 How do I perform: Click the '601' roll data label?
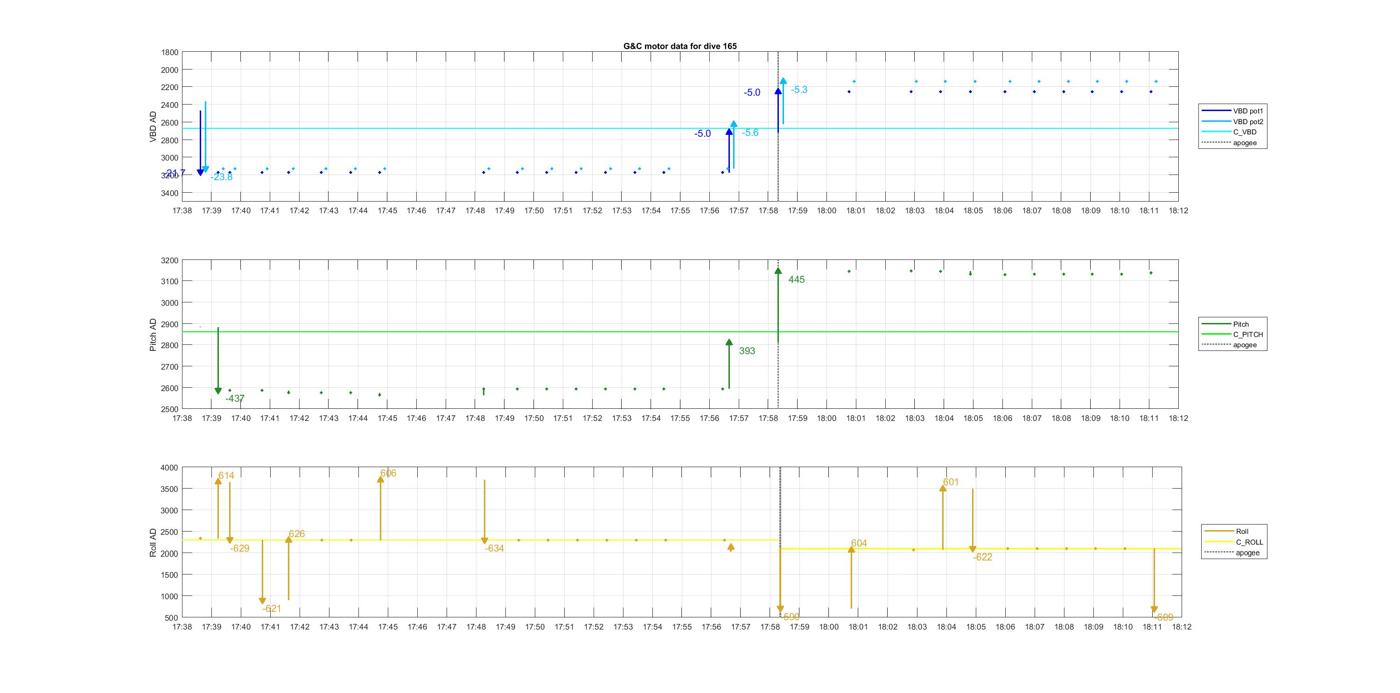point(951,482)
